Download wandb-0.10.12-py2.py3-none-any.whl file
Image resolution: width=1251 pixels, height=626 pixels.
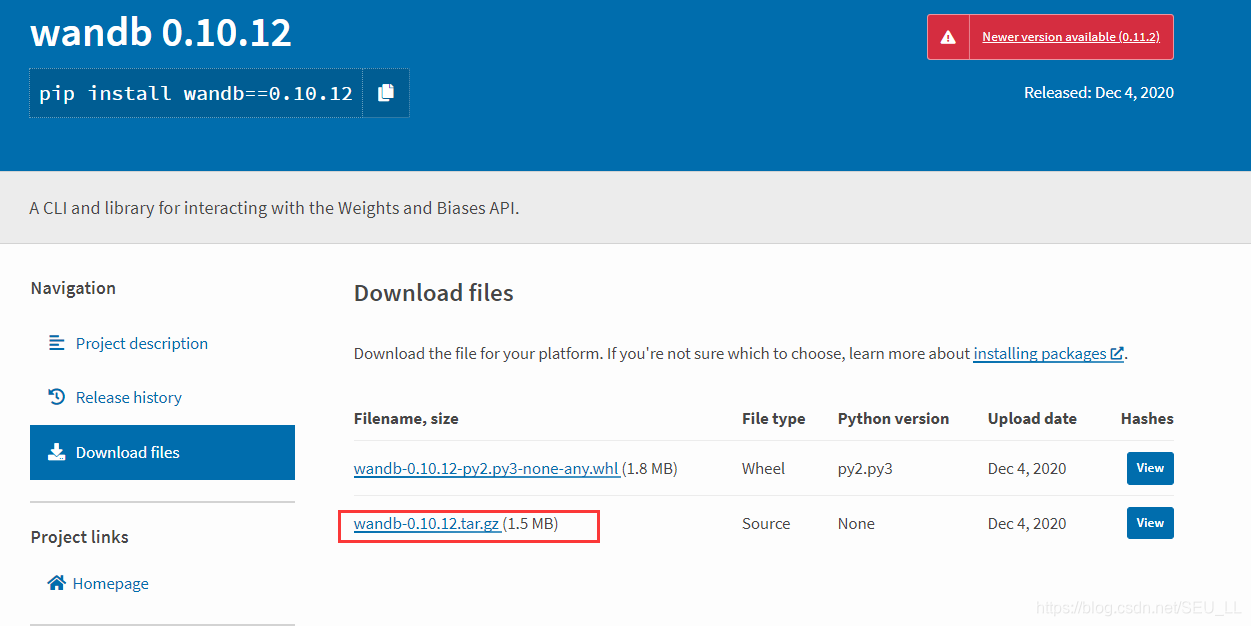[x=486, y=468]
